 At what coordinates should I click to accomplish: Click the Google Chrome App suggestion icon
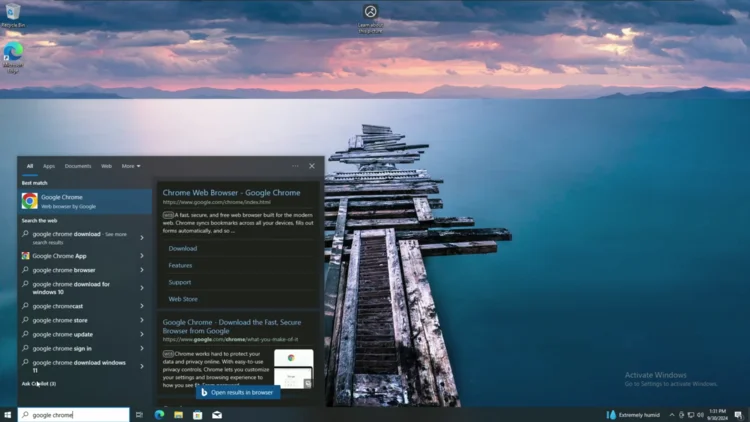(25, 256)
